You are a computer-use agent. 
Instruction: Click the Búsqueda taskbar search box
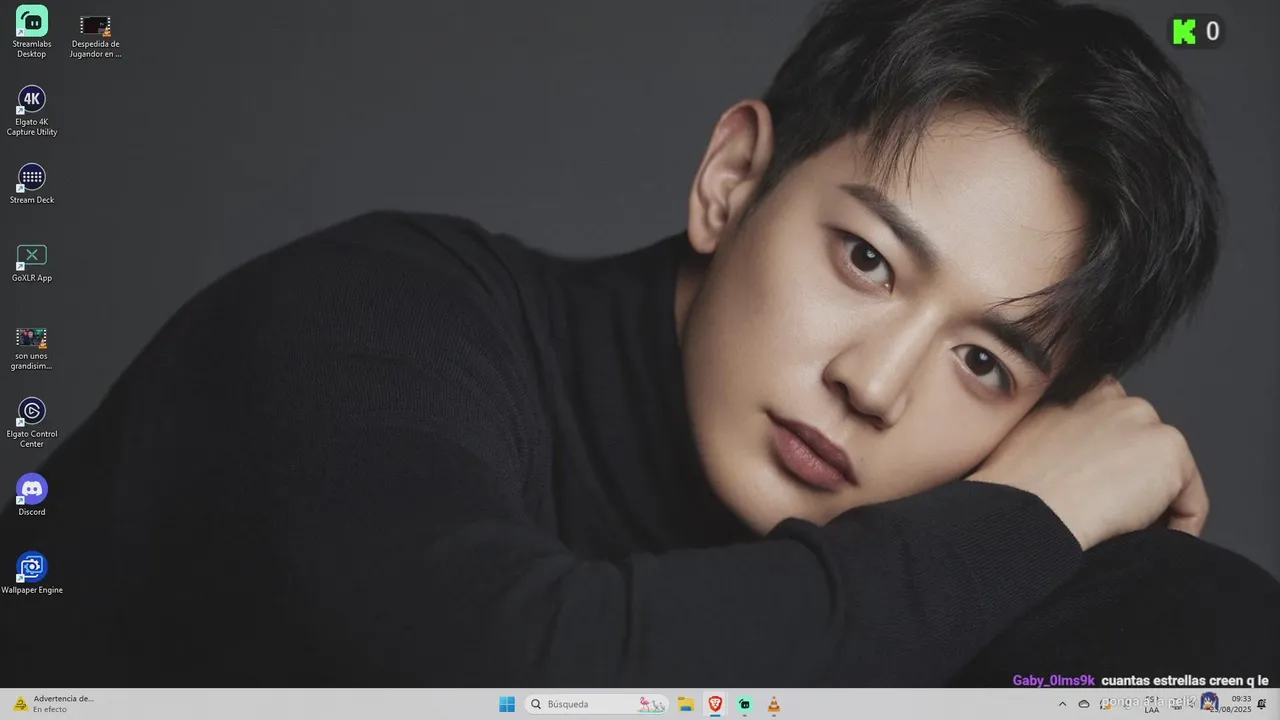tap(597, 704)
